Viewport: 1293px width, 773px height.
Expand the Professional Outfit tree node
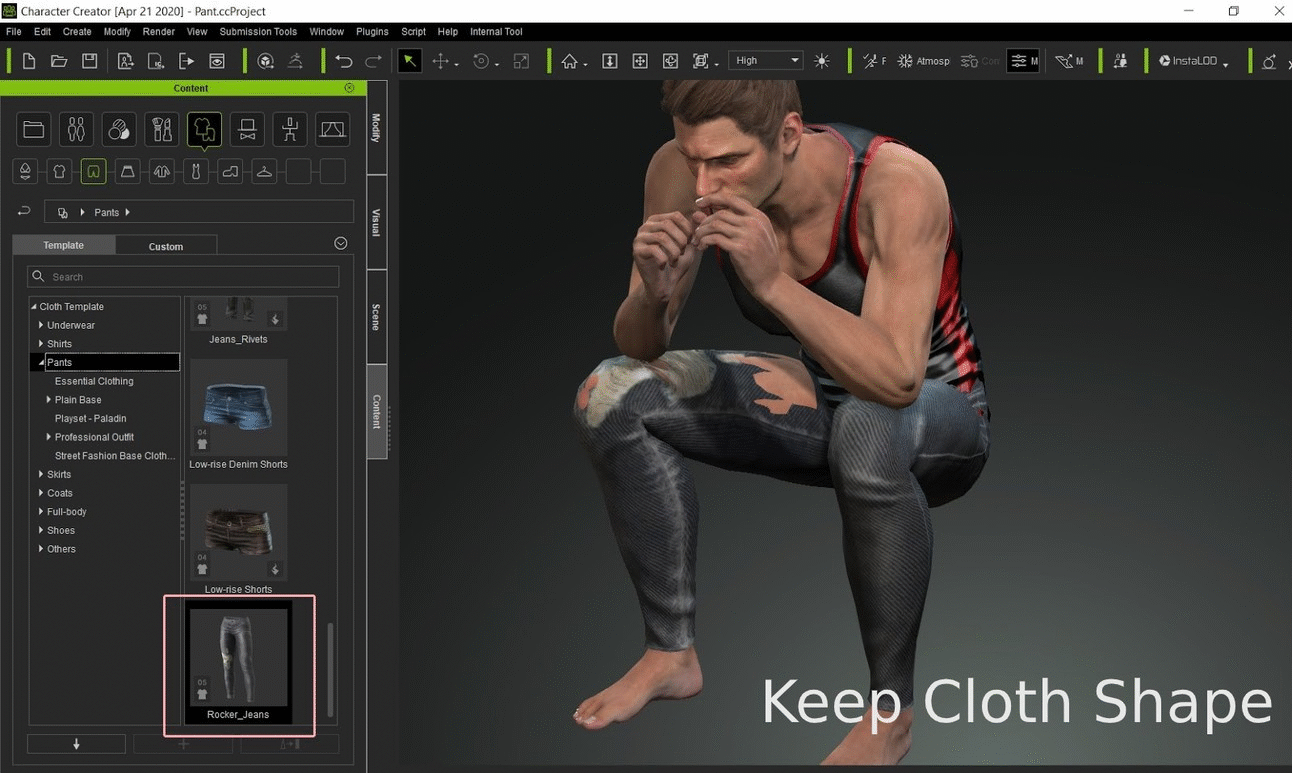[49, 437]
